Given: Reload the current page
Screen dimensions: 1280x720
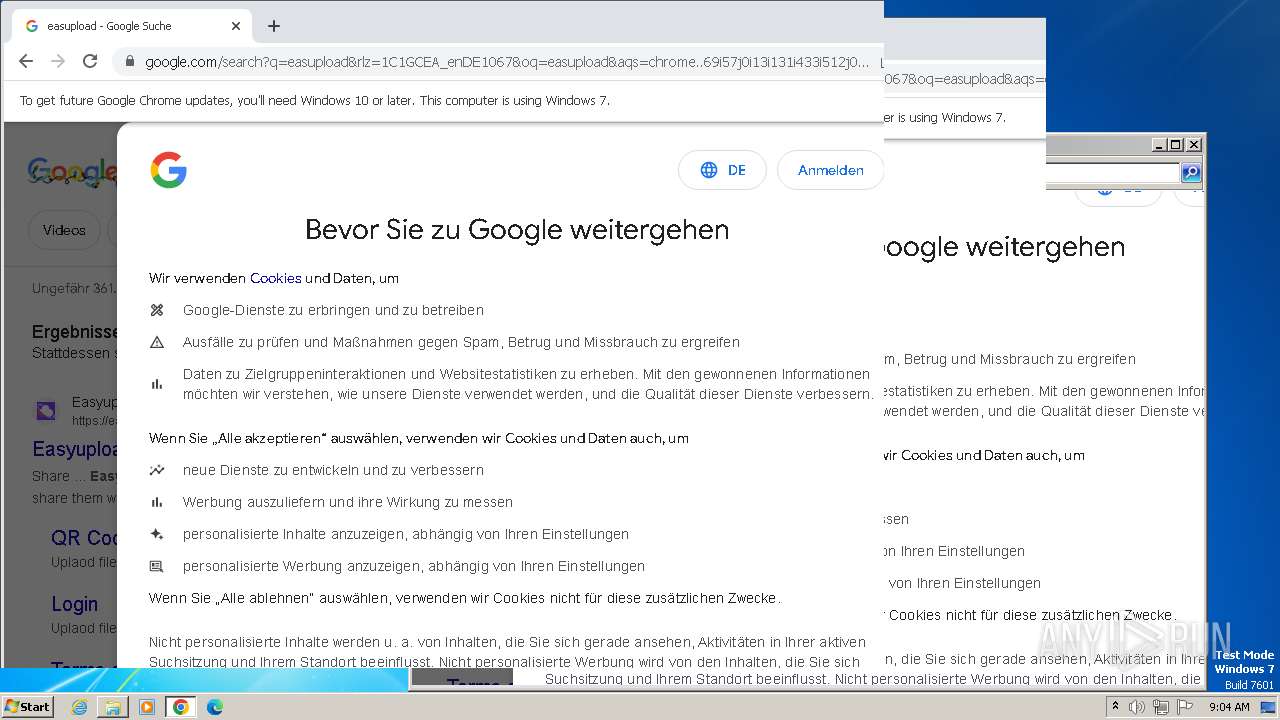Looking at the screenshot, I should (90, 61).
